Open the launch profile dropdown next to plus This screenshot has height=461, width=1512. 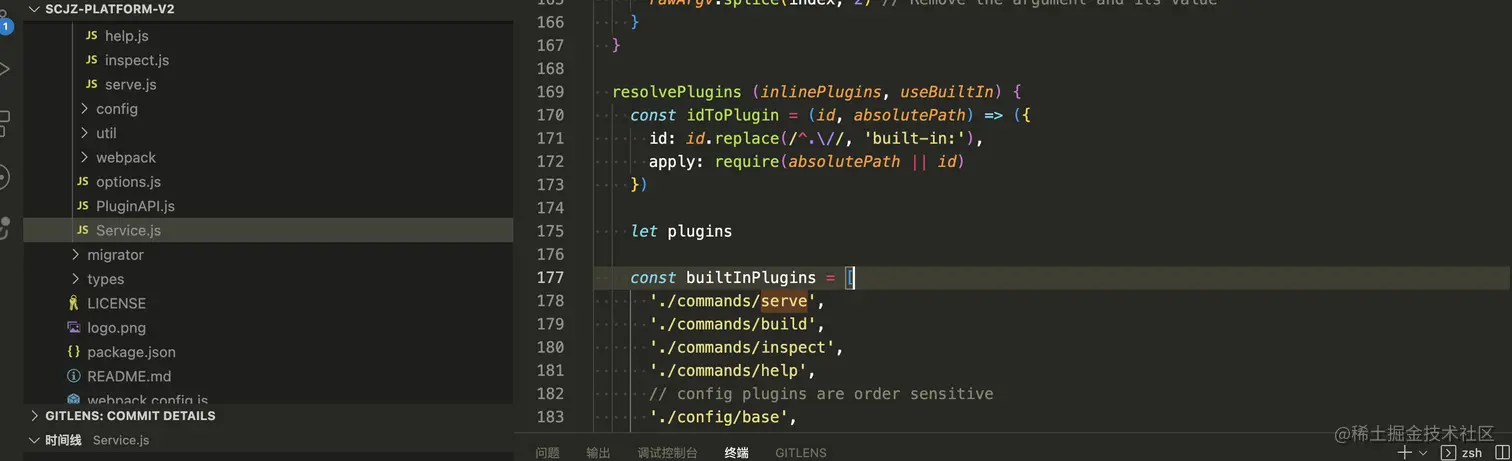[1423, 453]
